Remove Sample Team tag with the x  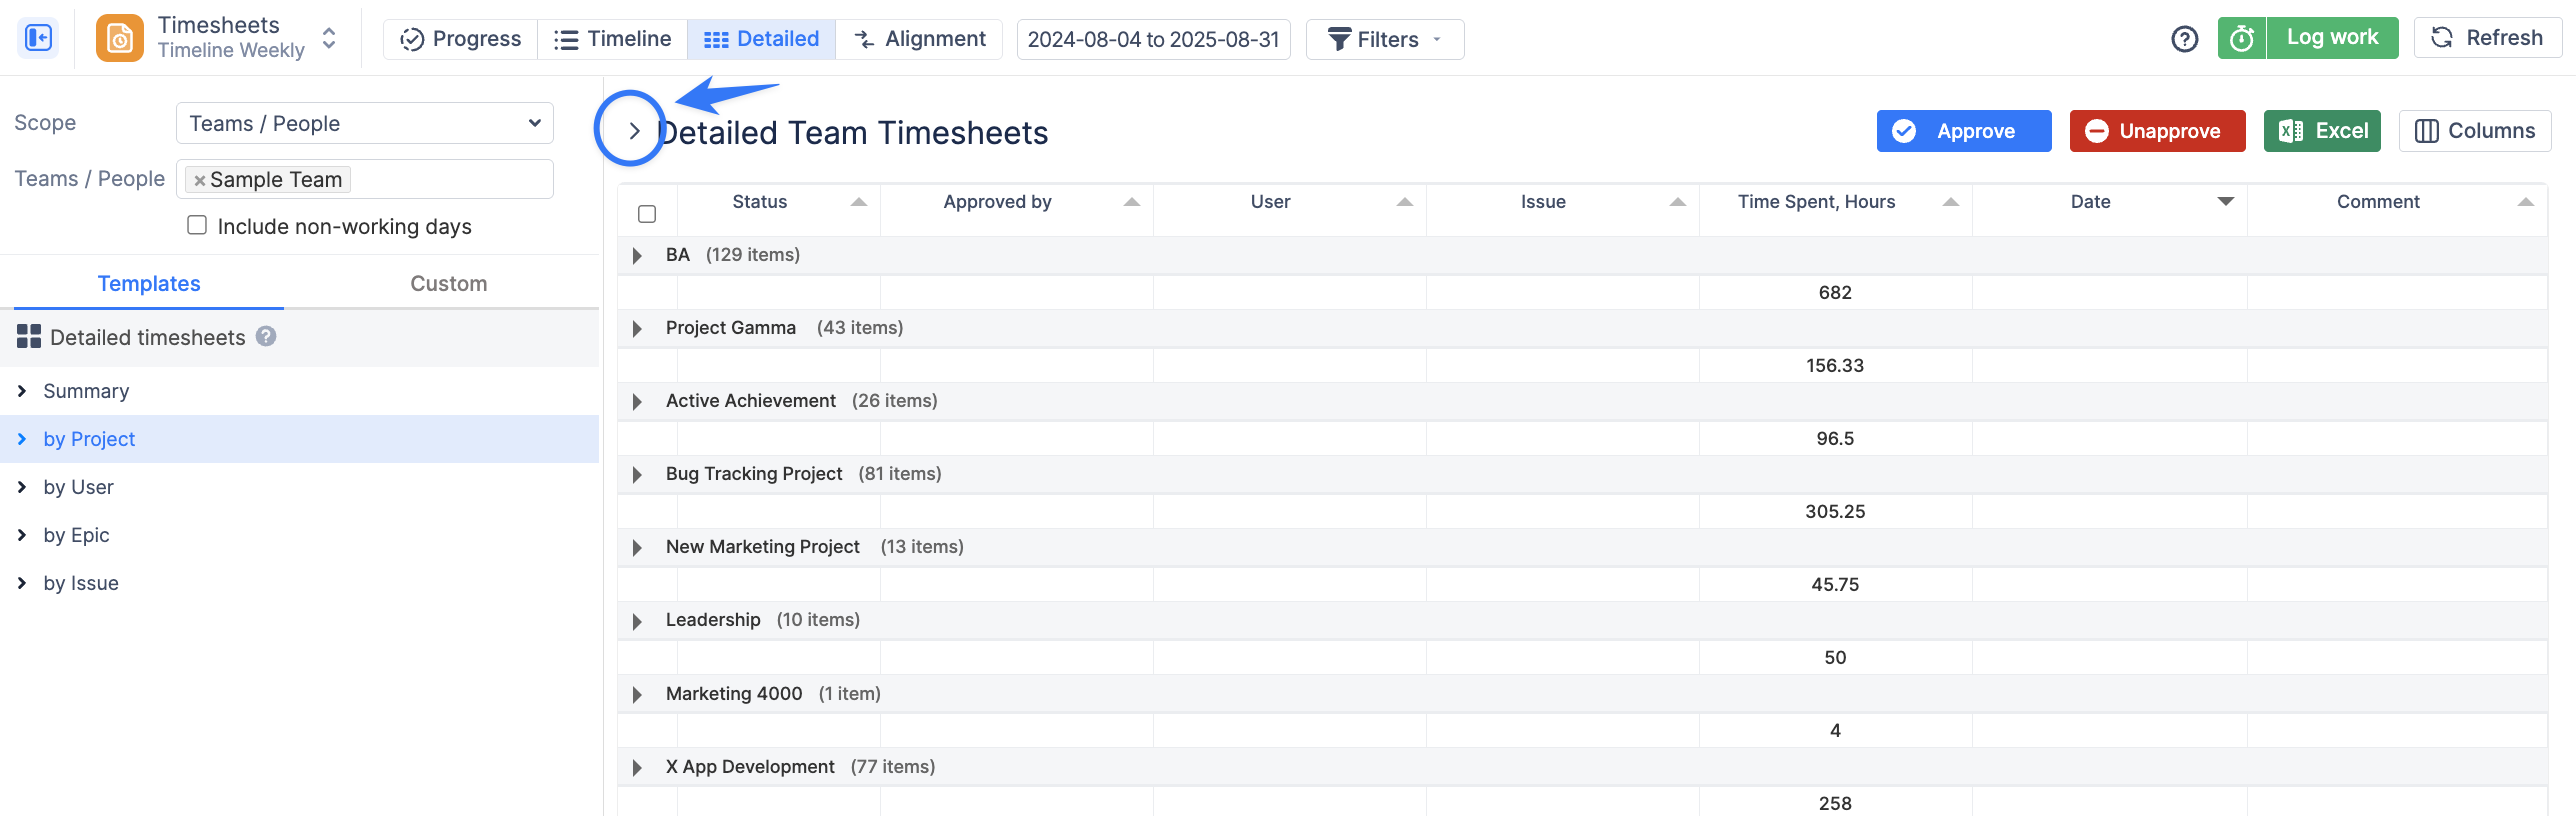point(199,181)
